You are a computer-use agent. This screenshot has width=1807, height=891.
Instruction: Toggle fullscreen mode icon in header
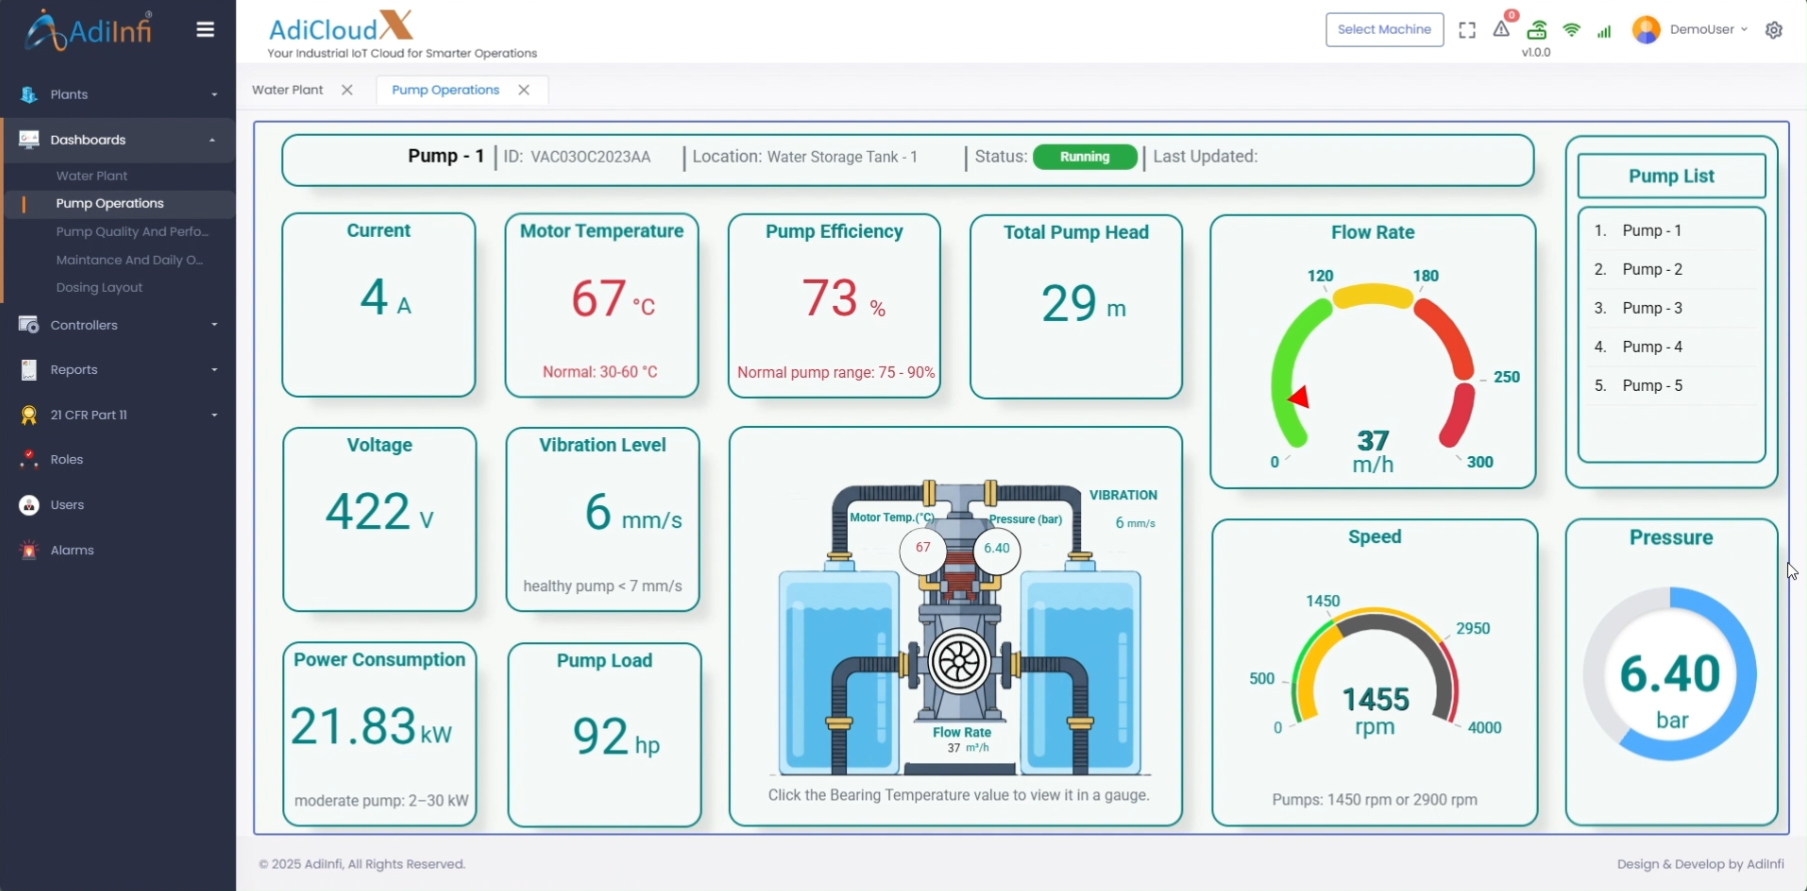[1467, 30]
